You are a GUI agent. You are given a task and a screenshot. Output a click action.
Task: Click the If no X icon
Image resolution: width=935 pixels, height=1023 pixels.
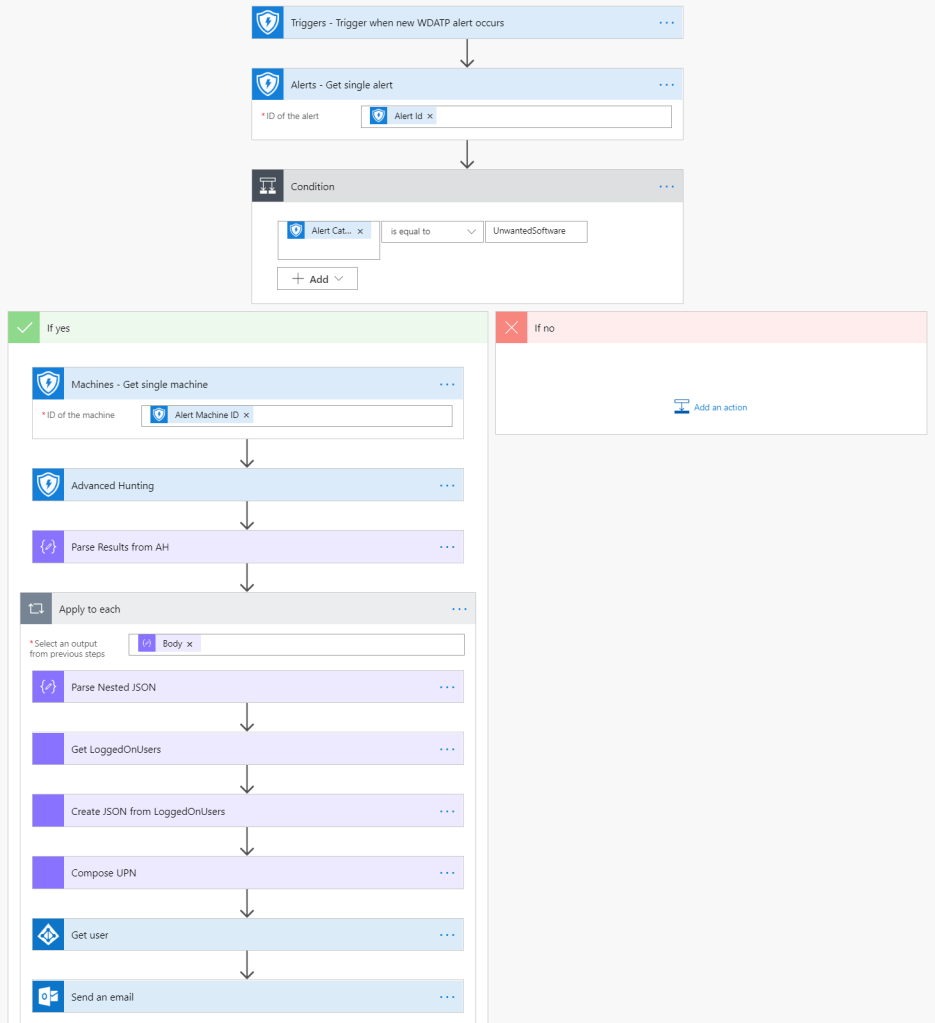[x=512, y=328]
